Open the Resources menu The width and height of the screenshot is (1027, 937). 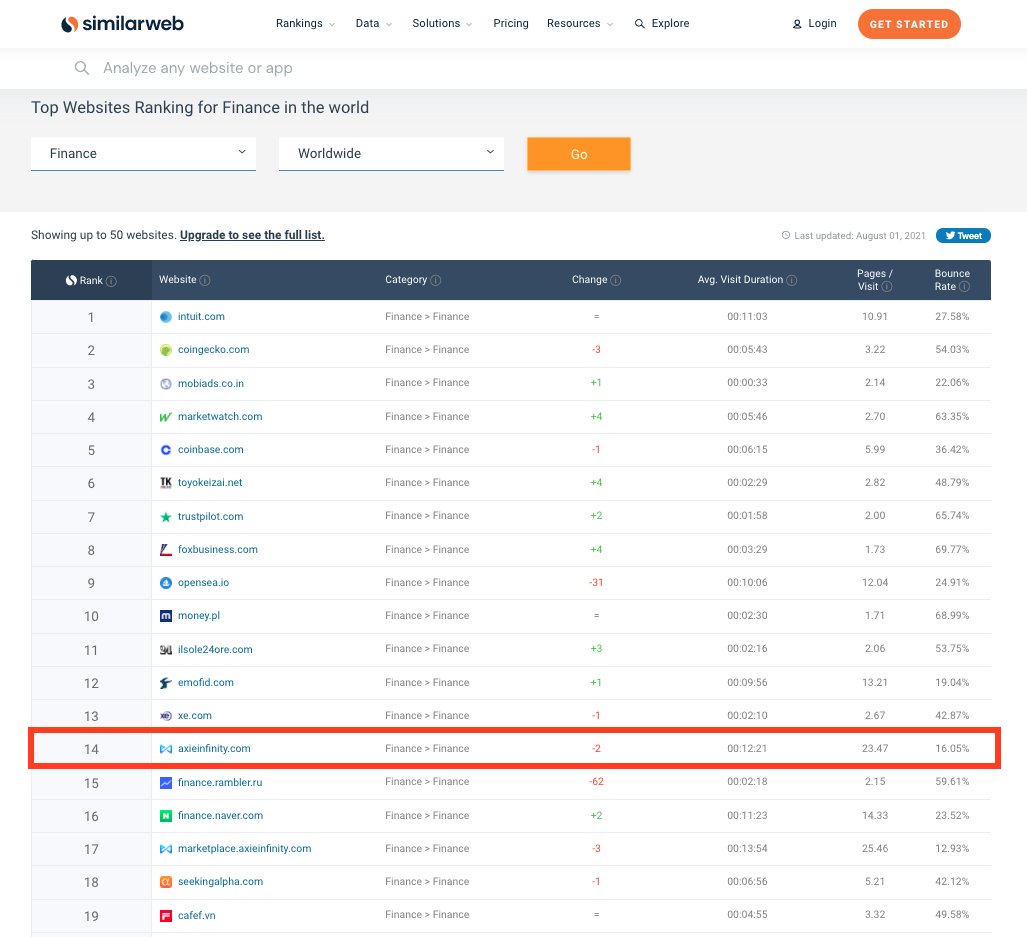(574, 24)
